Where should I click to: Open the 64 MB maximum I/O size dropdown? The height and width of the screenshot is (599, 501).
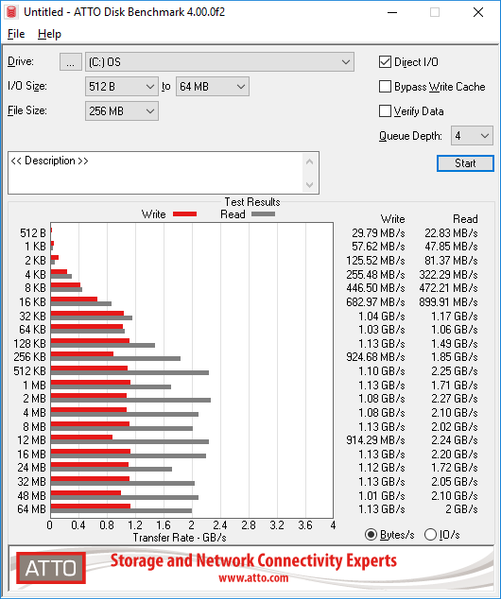[x=212, y=87]
